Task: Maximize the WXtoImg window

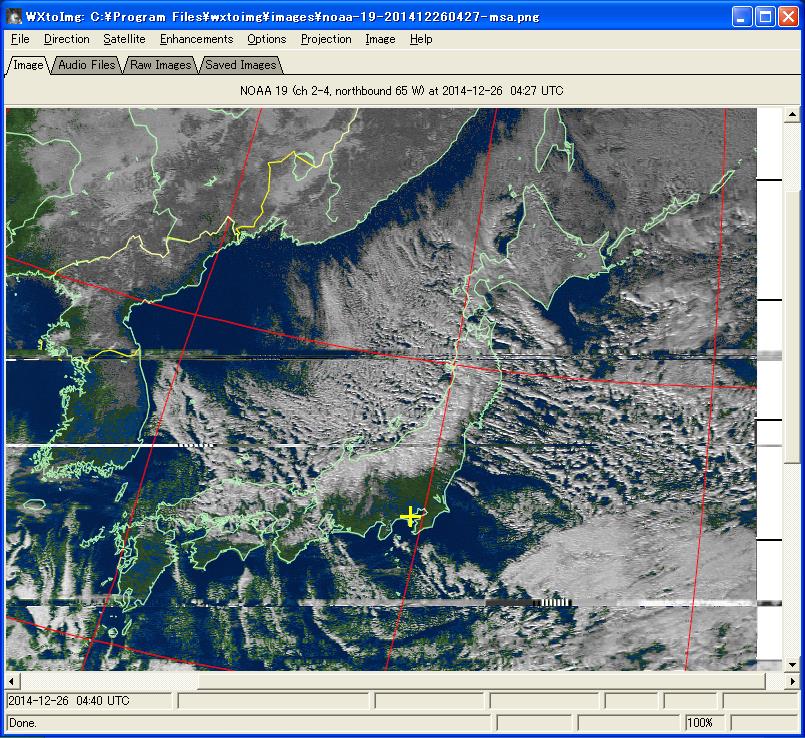Action: coord(764,17)
